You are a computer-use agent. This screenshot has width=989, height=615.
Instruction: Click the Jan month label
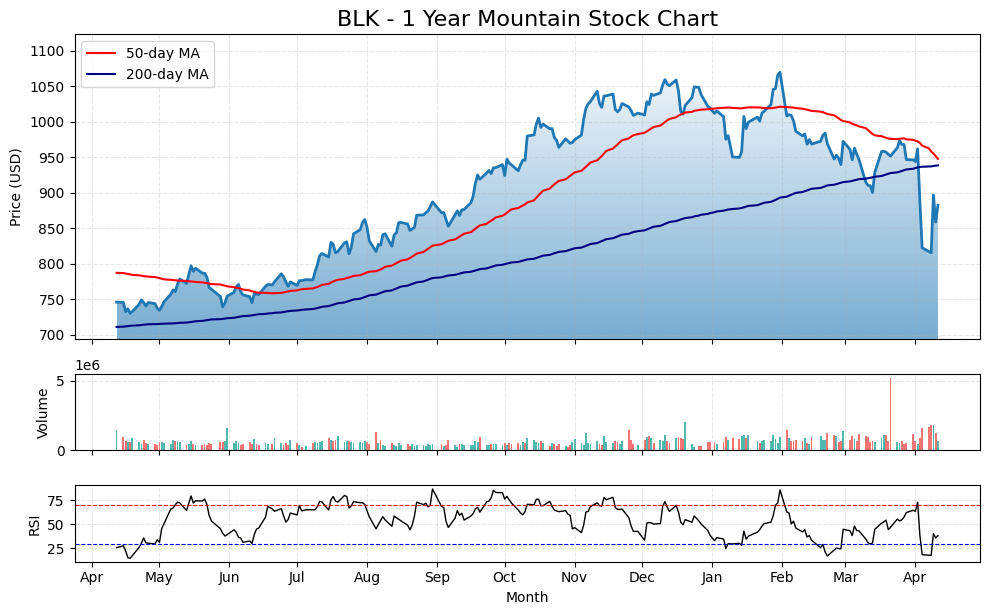tap(712, 577)
